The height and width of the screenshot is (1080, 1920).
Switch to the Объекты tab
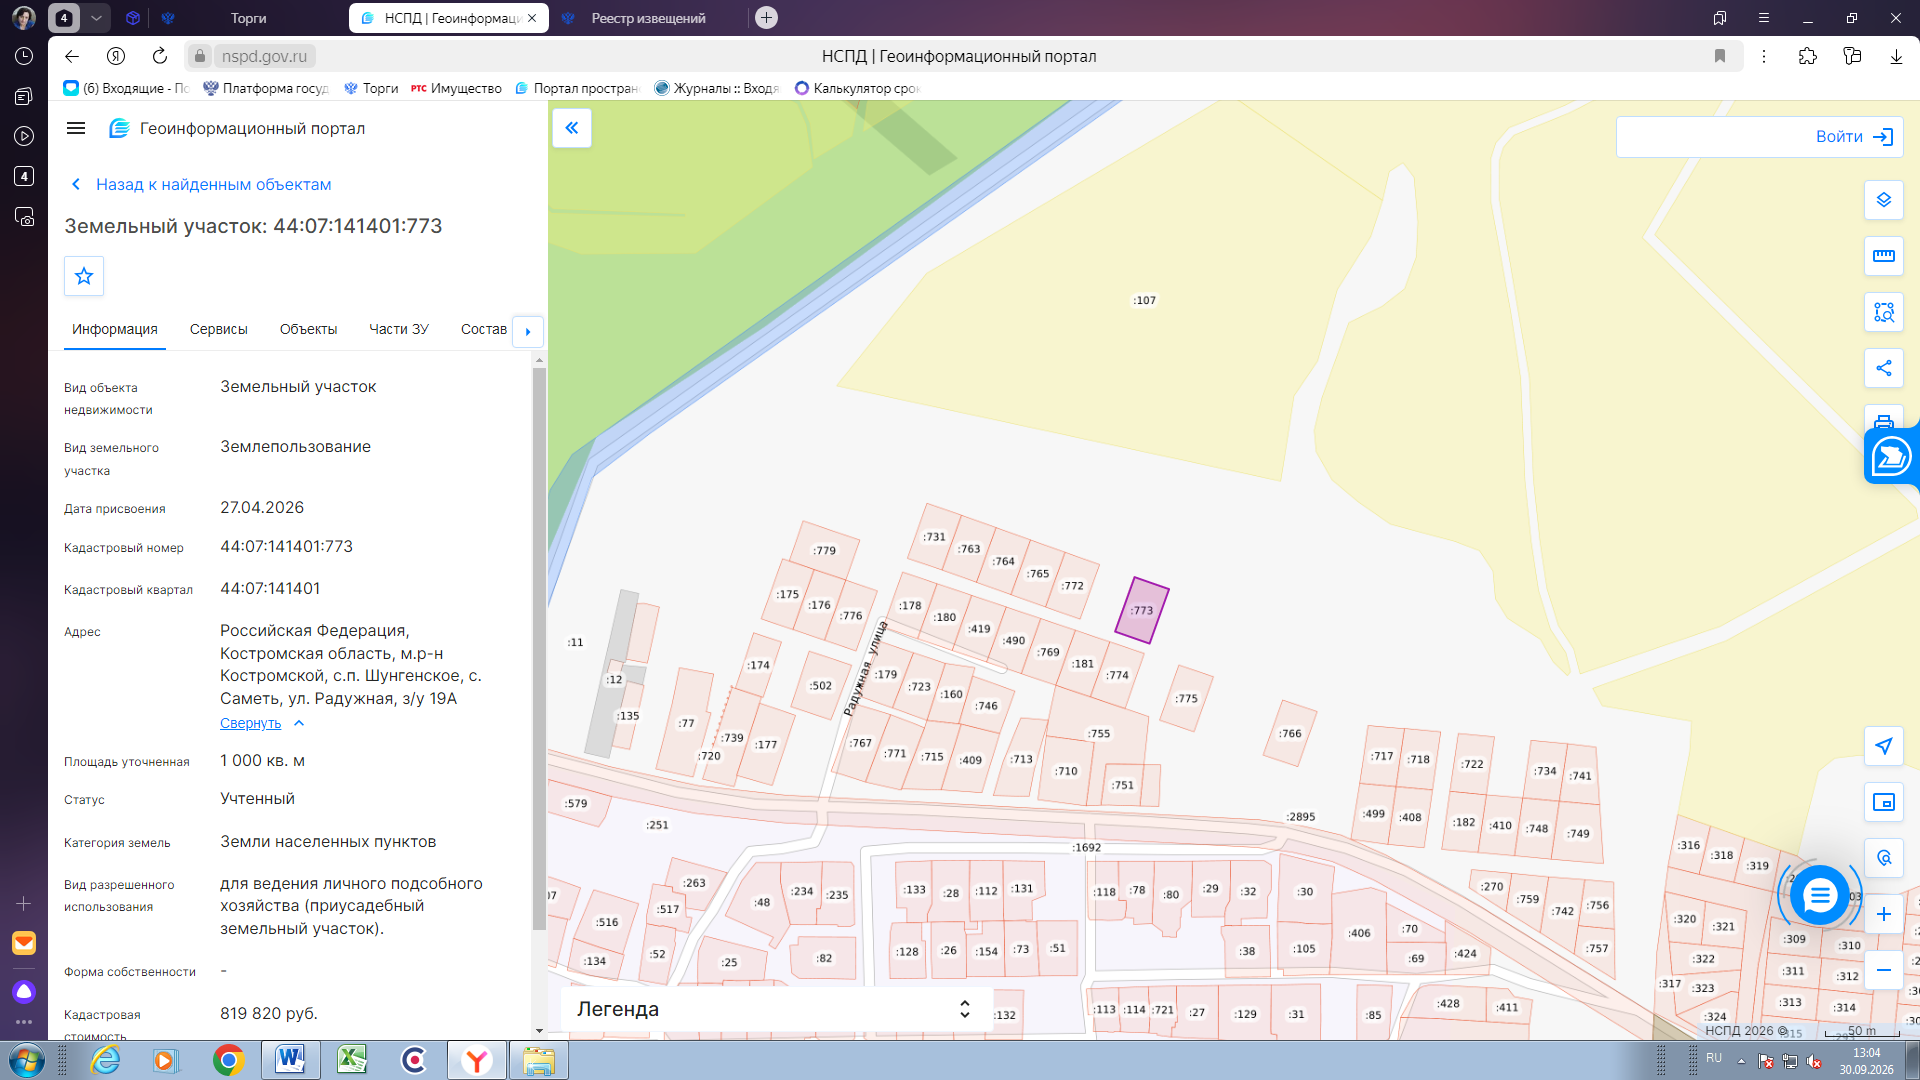pos(308,329)
